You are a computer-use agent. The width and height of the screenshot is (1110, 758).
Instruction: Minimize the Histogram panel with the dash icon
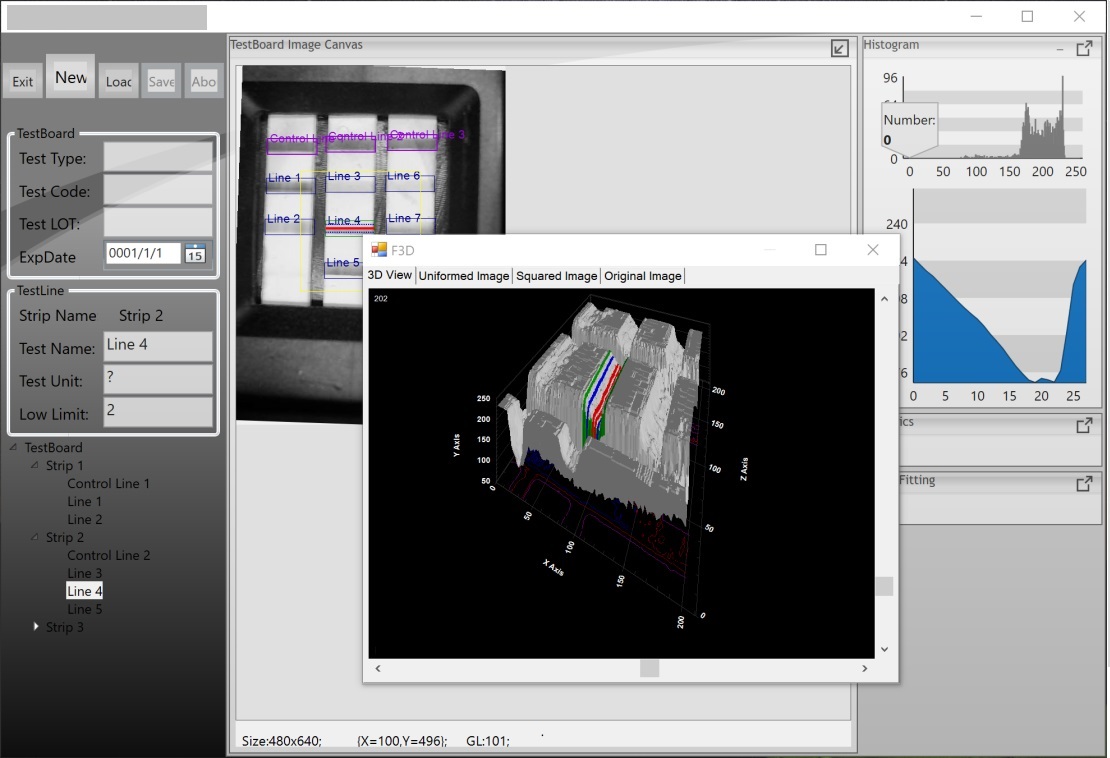(x=1060, y=48)
